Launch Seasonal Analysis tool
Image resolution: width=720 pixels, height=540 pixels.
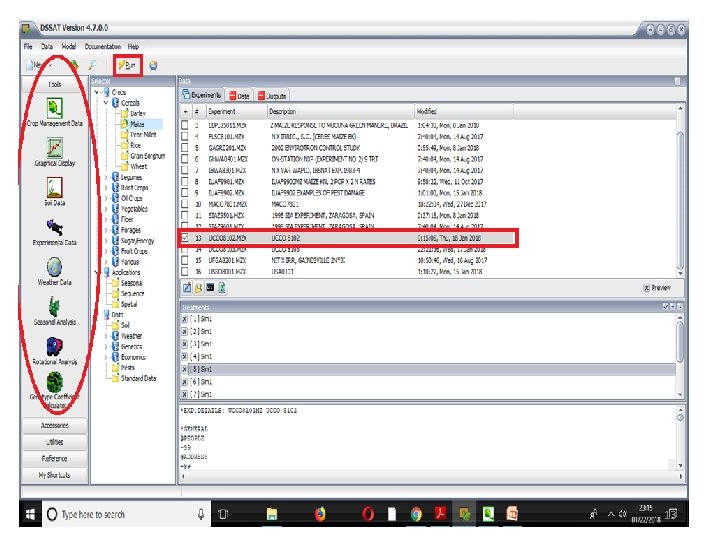click(55, 311)
